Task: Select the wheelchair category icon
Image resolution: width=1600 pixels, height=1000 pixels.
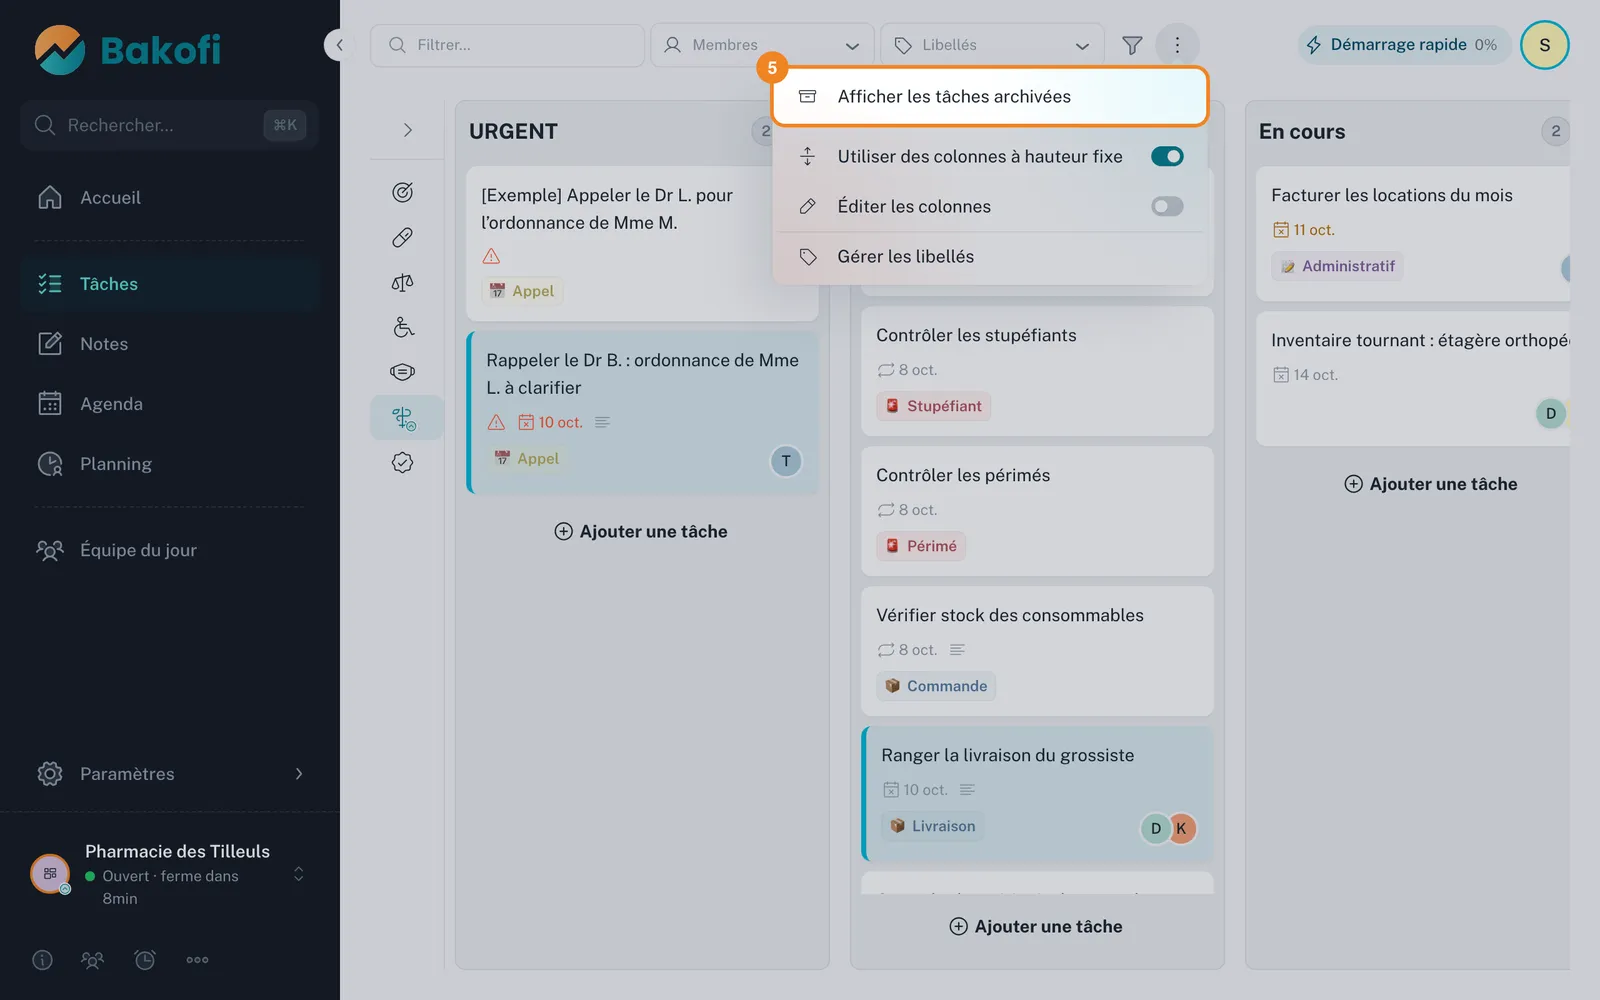Action: point(403,328)
